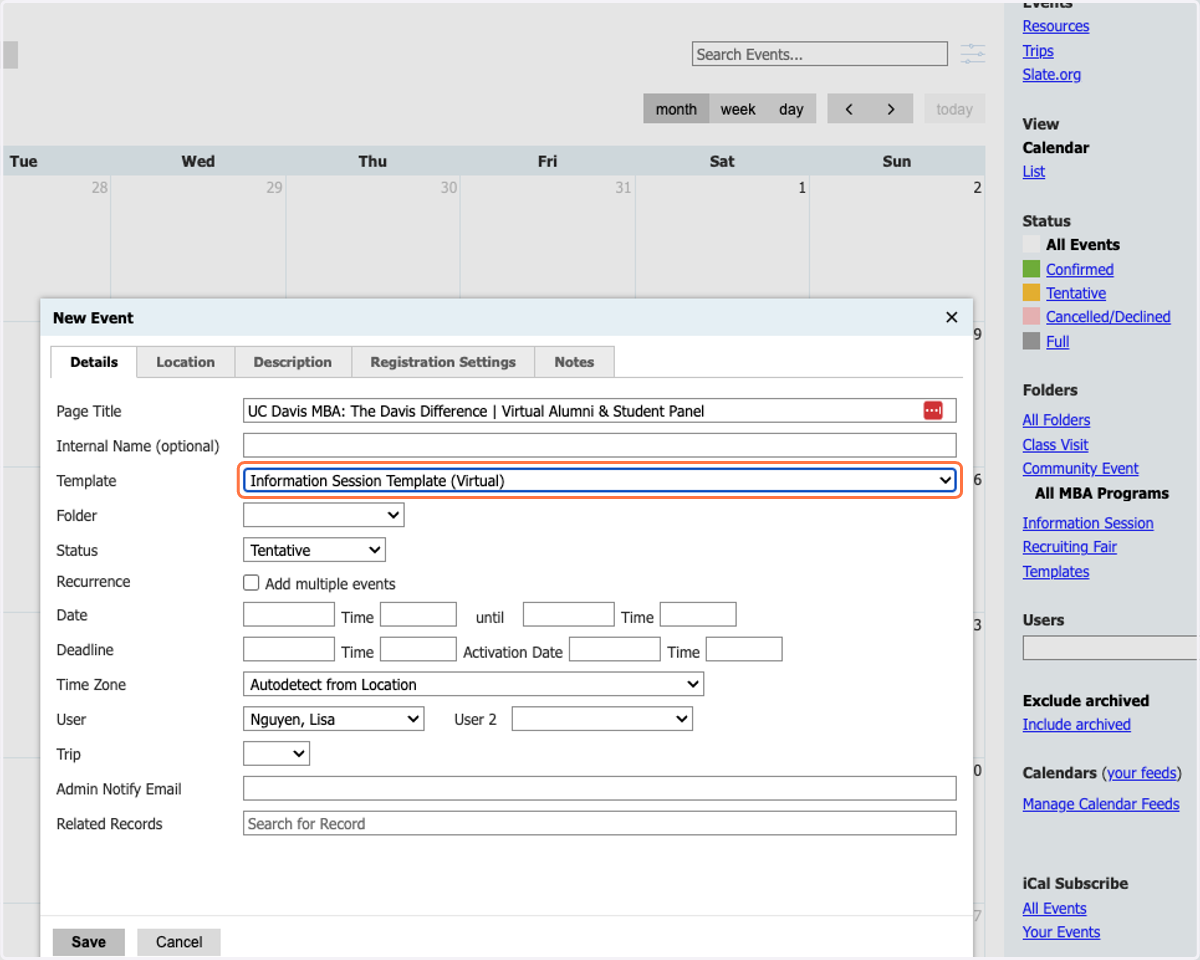The image size is (1200, 960).
Task: Click the All MBA Programs folder text
Action: 1101,493
